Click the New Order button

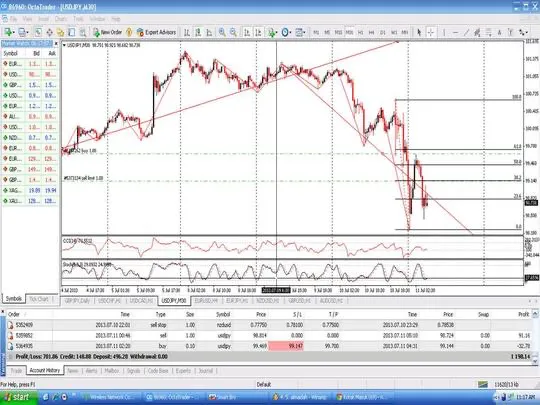(107, 32)
